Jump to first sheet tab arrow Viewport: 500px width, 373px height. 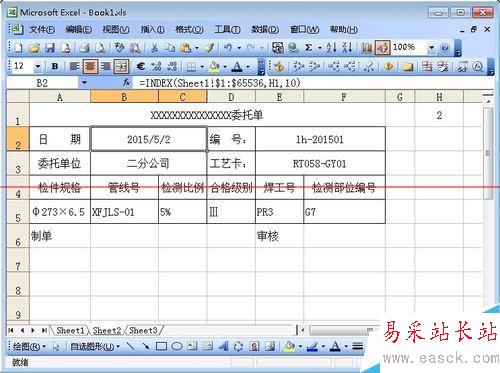pyautogui.click(x=11, y=330)
